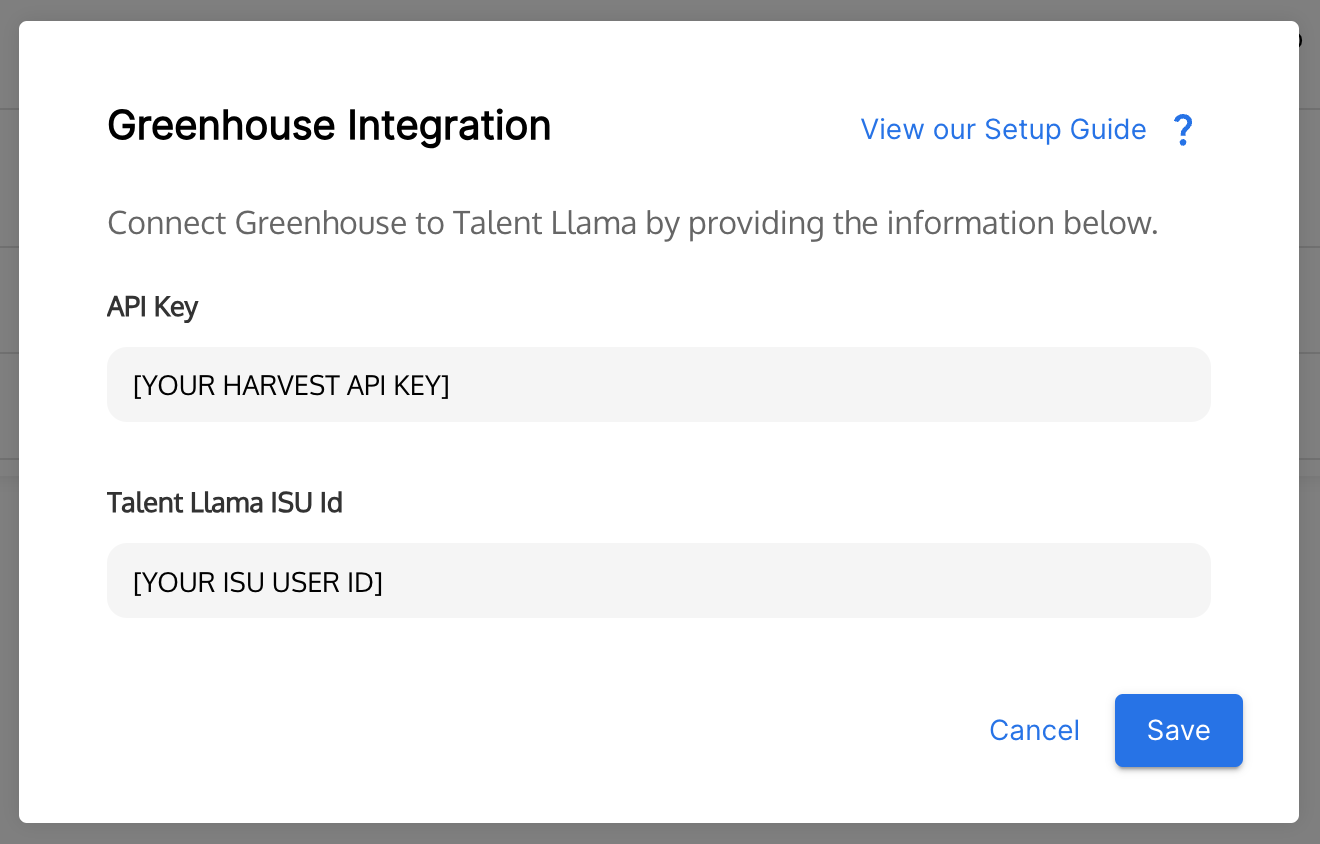Click the blue question mark help icon

(1183, 130)
